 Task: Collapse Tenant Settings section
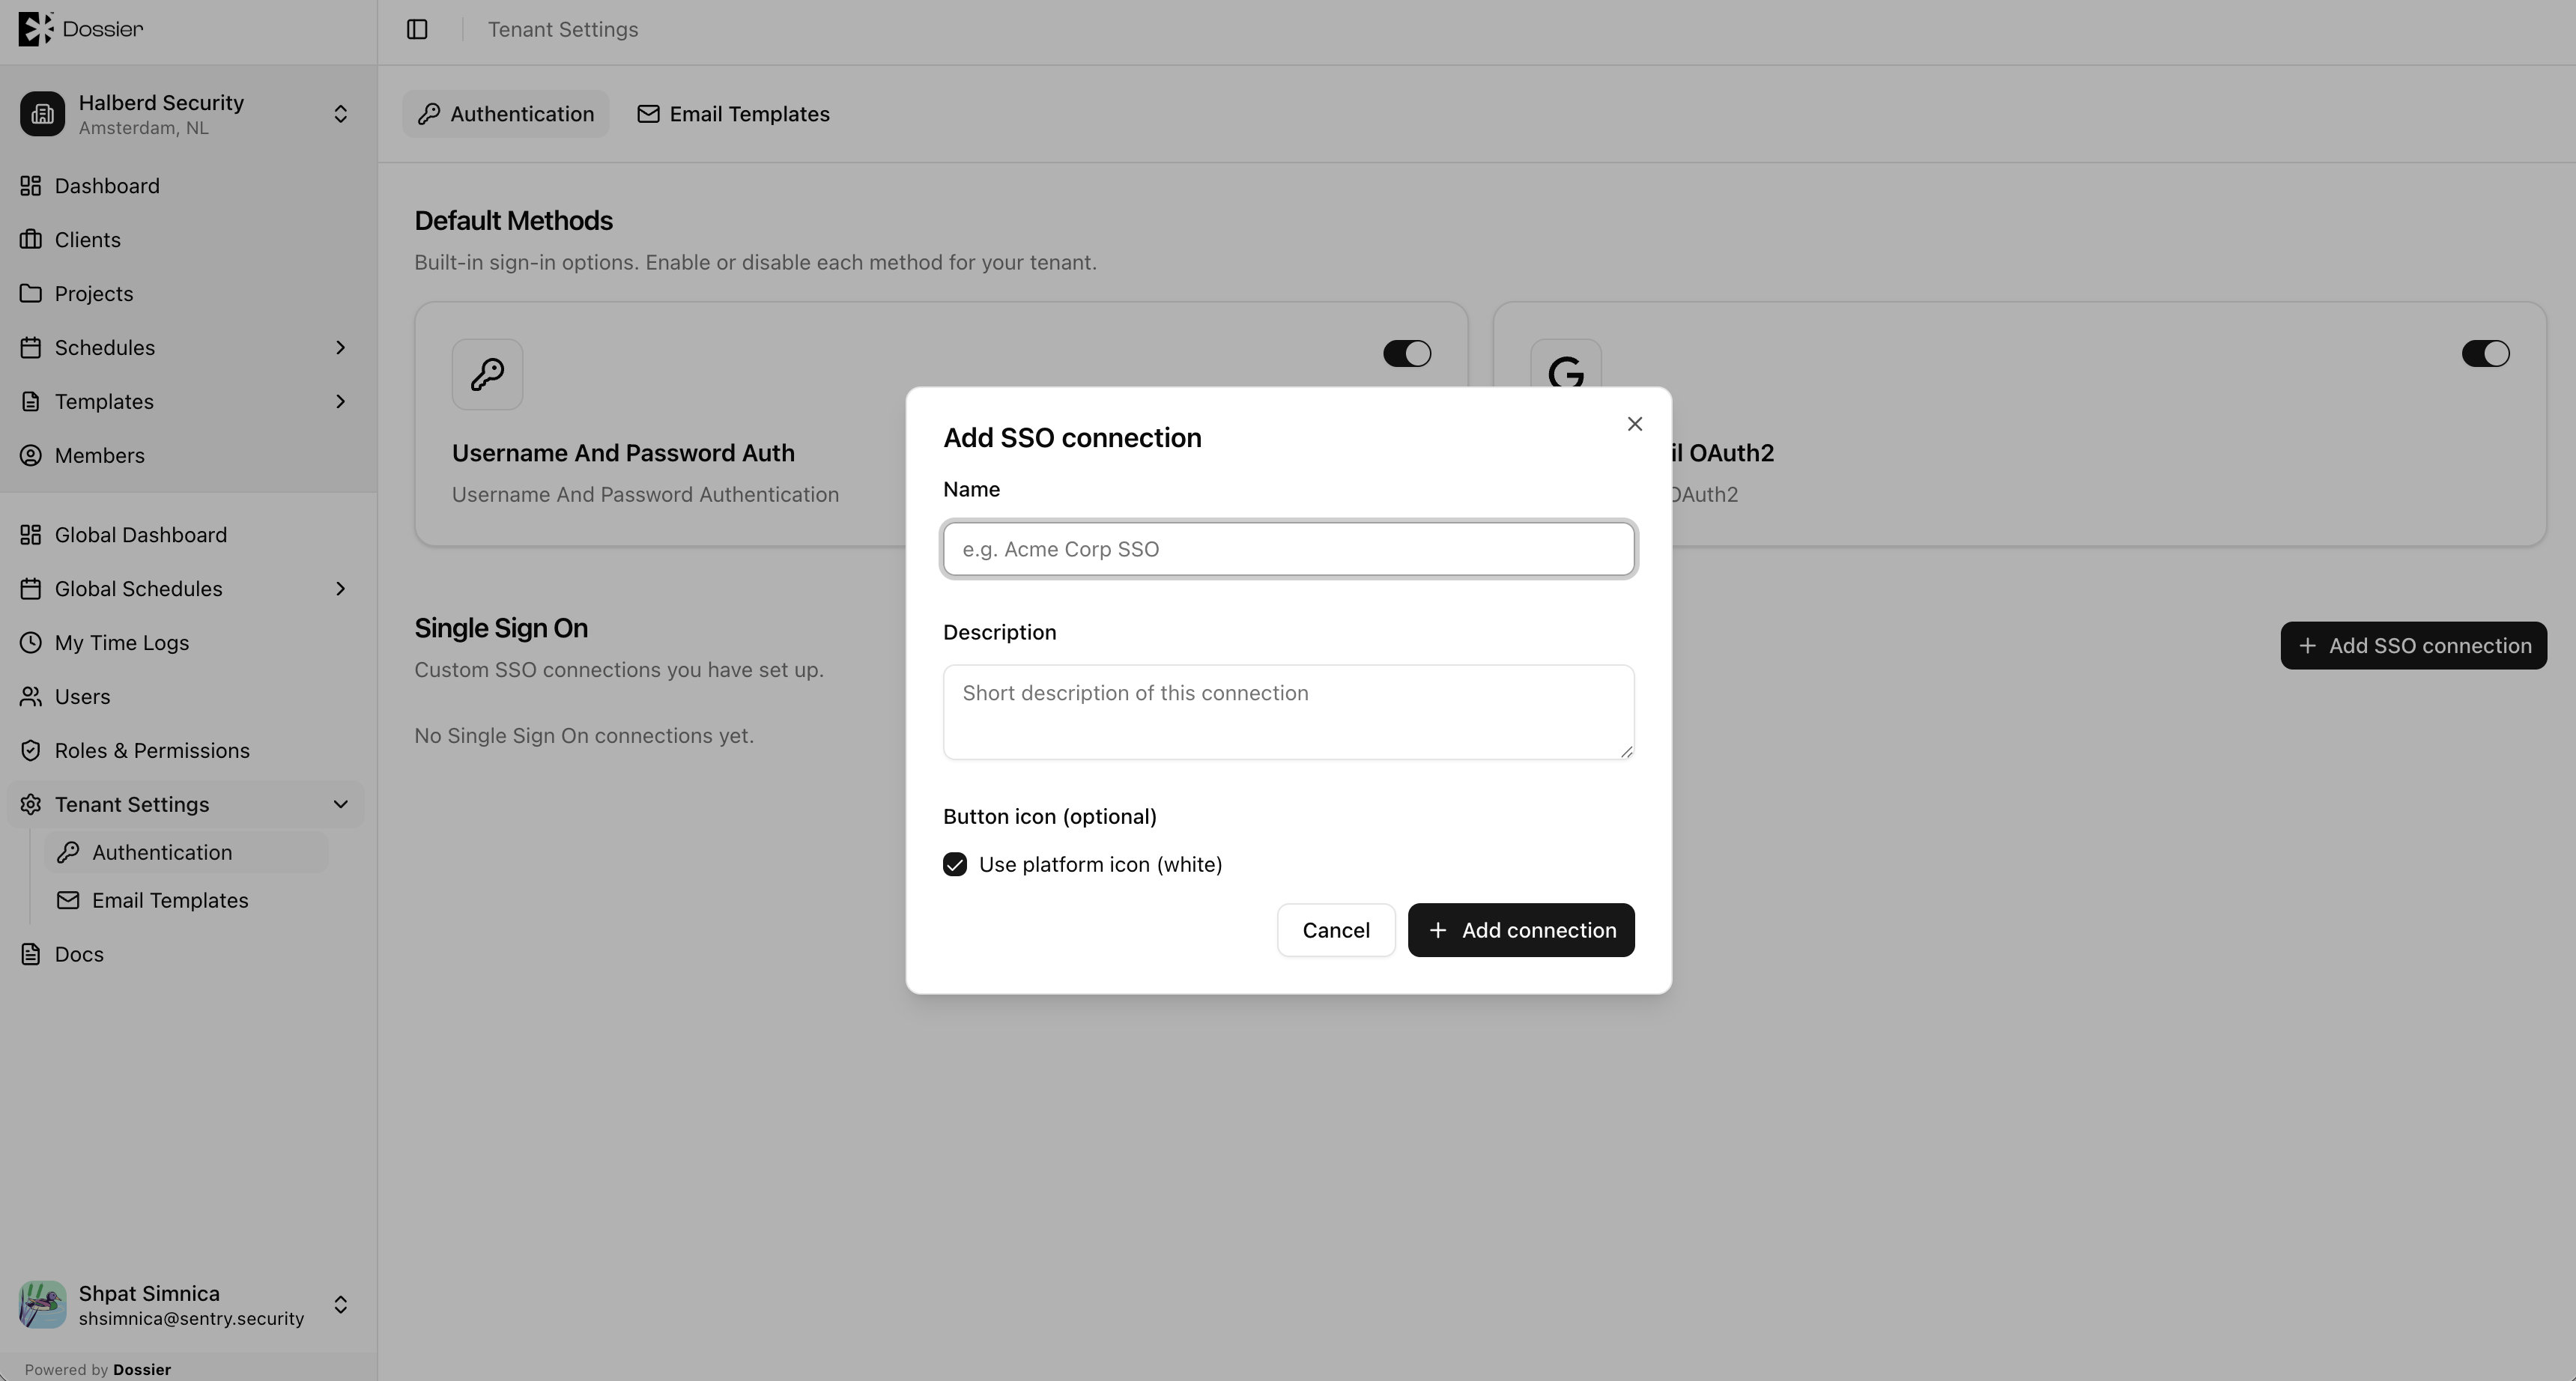tap(340, 805)
